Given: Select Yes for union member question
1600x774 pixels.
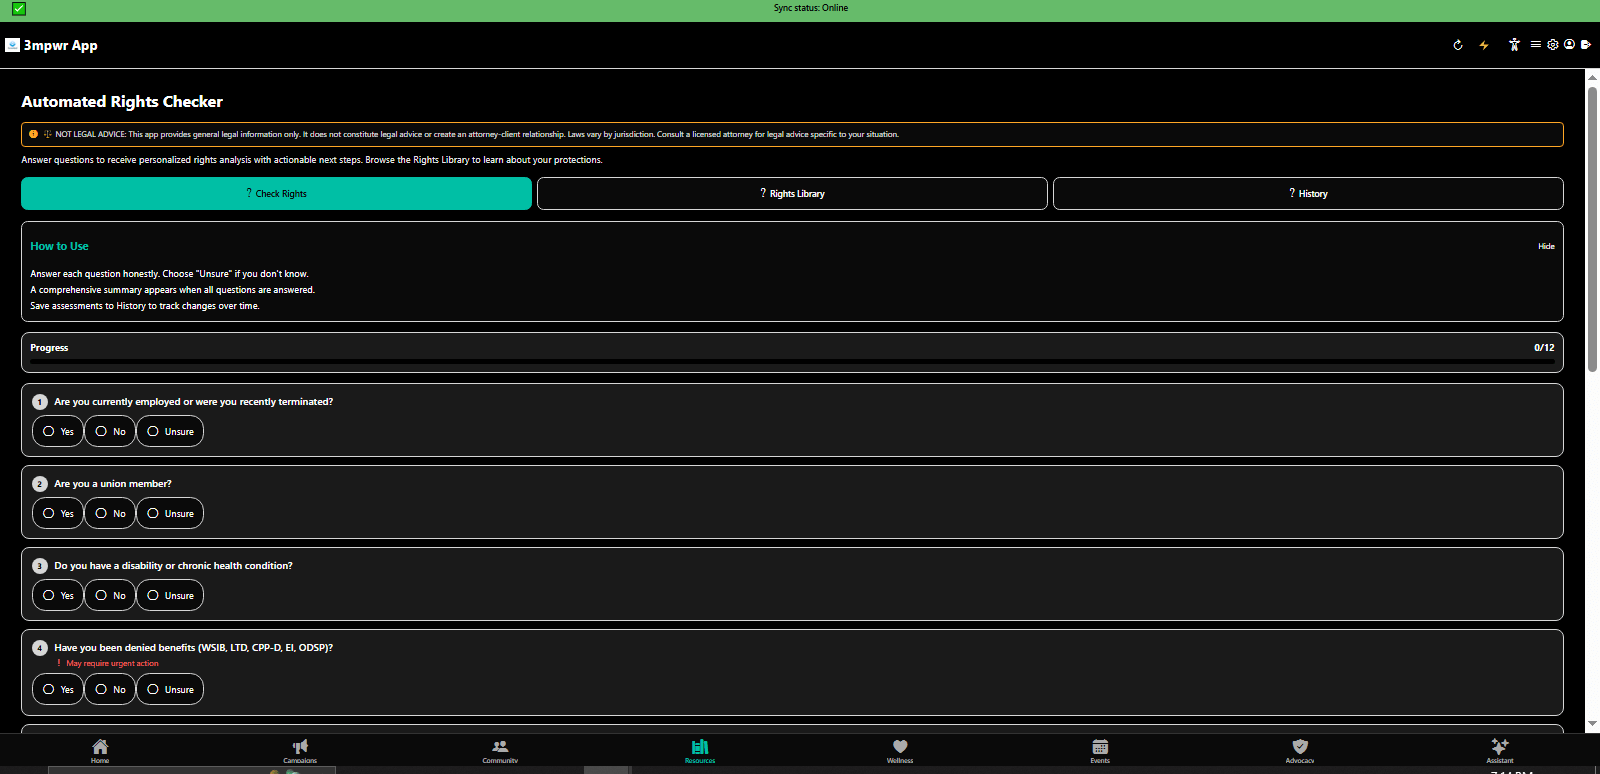Looking at the screenshot, I should [x=58, y=513].
